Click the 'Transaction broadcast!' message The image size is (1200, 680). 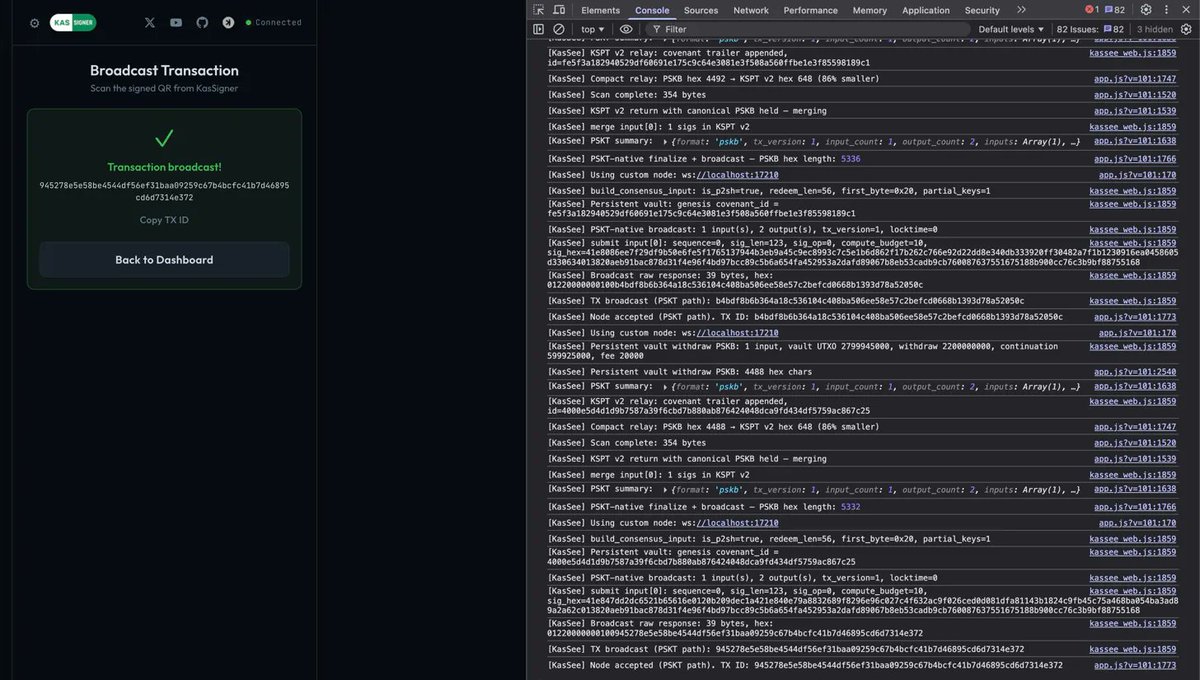[164, 167]
